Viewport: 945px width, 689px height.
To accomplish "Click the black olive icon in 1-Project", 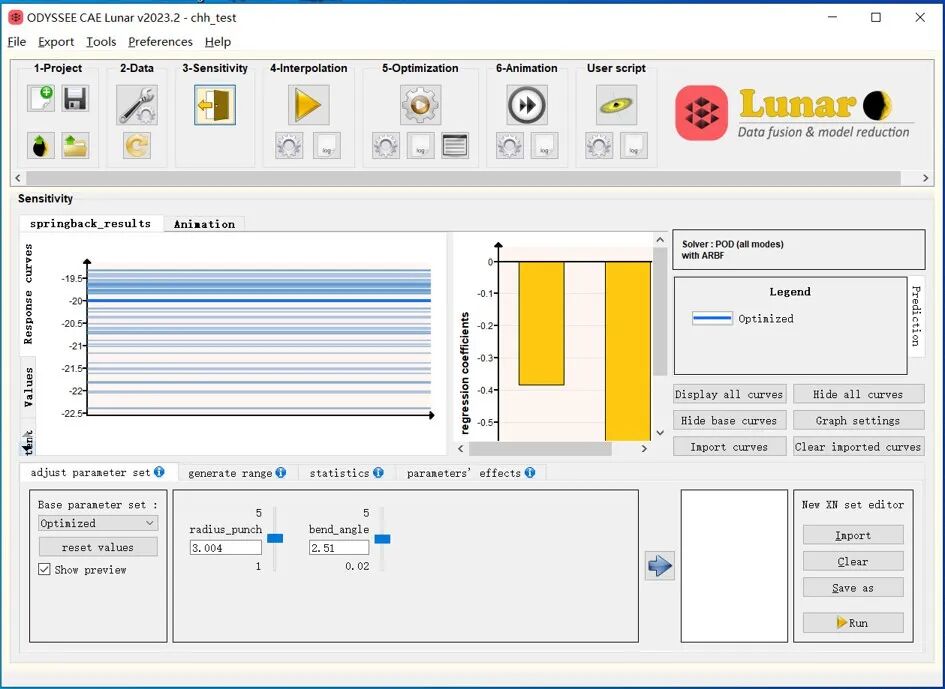I will pos(41,145).
